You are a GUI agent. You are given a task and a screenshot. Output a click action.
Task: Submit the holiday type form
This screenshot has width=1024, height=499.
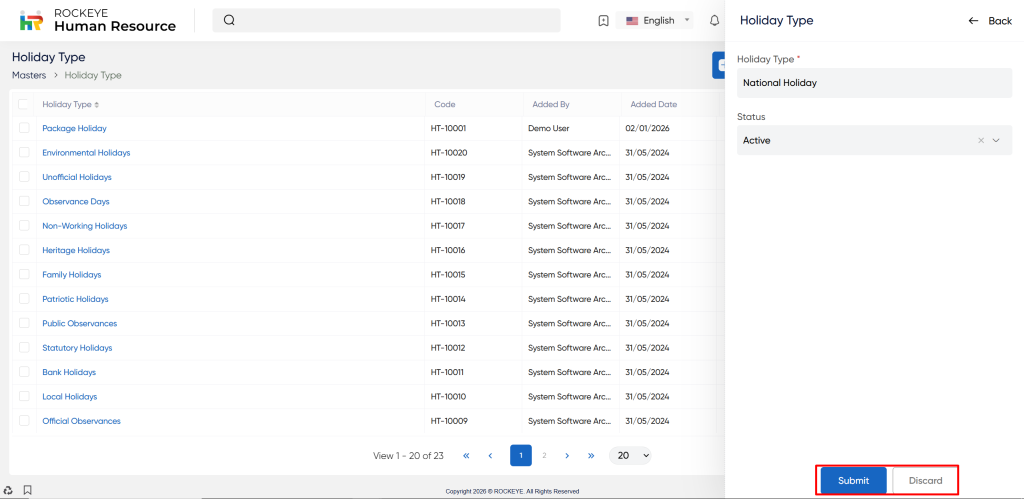pos(853,481)
